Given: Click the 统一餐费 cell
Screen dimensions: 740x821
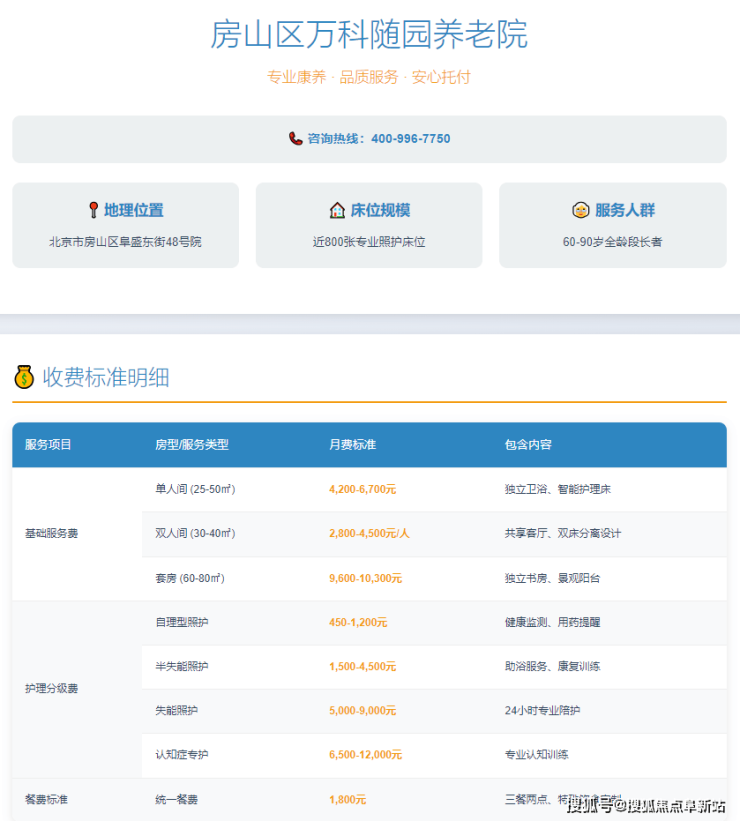Looking at the screenshot, I should click(x=176, y=800).
